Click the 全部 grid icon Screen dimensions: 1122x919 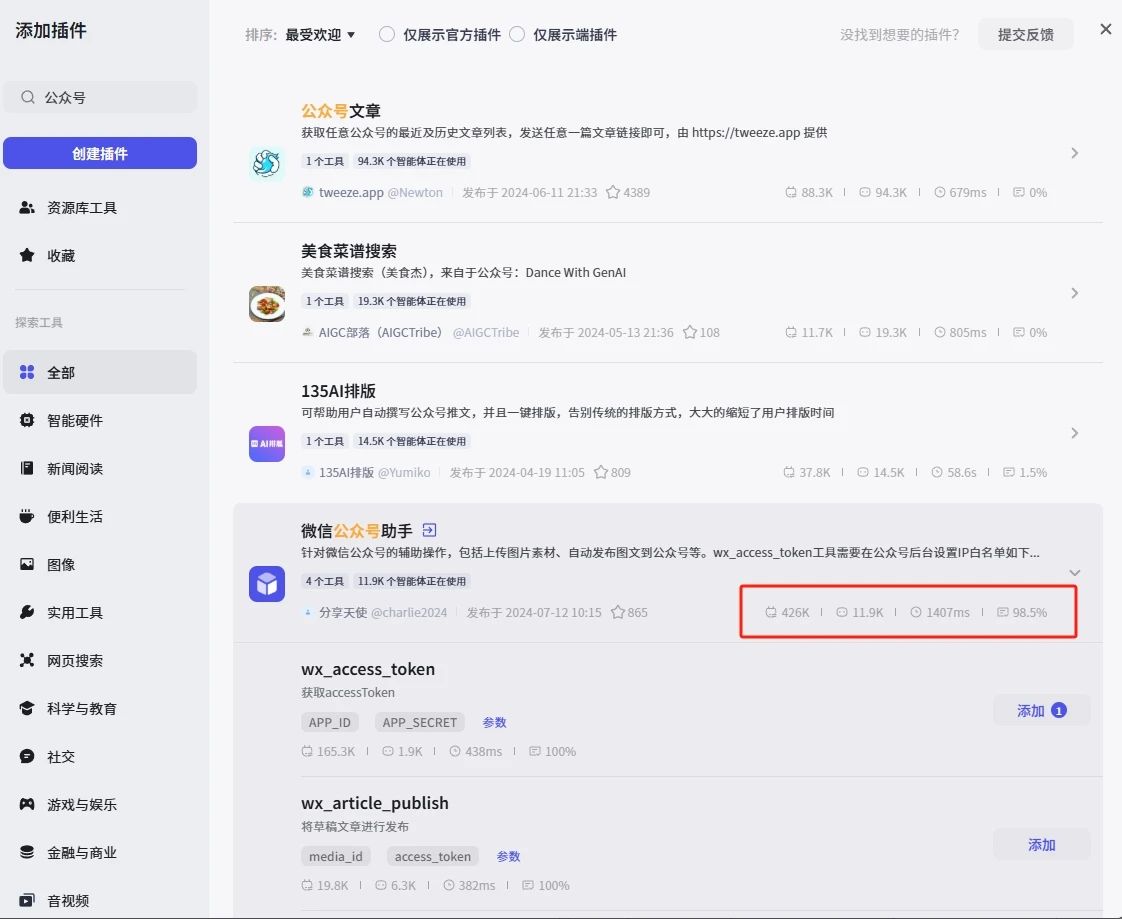click(27, 372)
